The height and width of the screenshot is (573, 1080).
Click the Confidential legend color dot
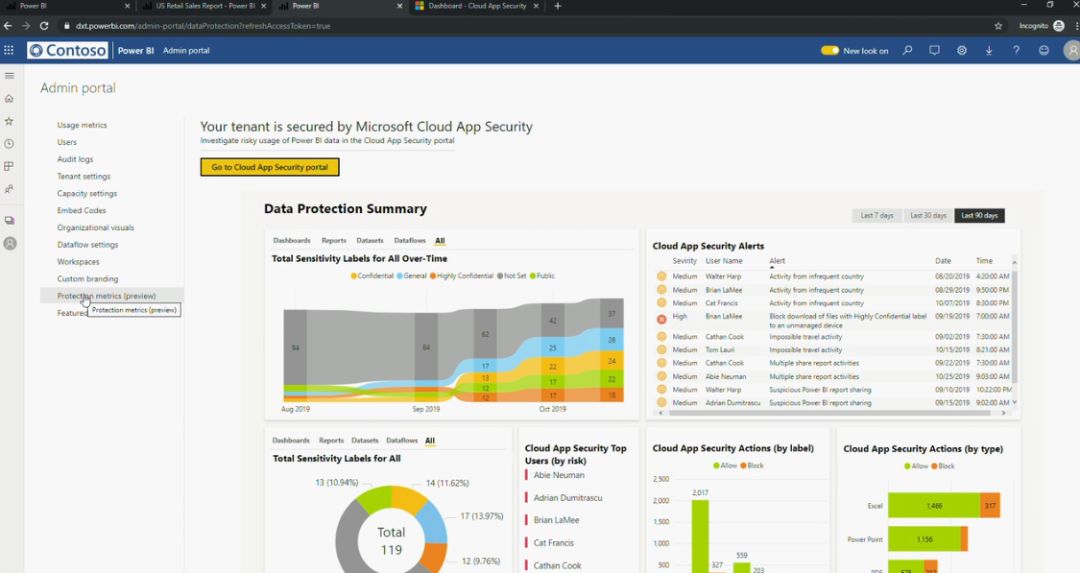pyautogui.click(x=354, y=276)
